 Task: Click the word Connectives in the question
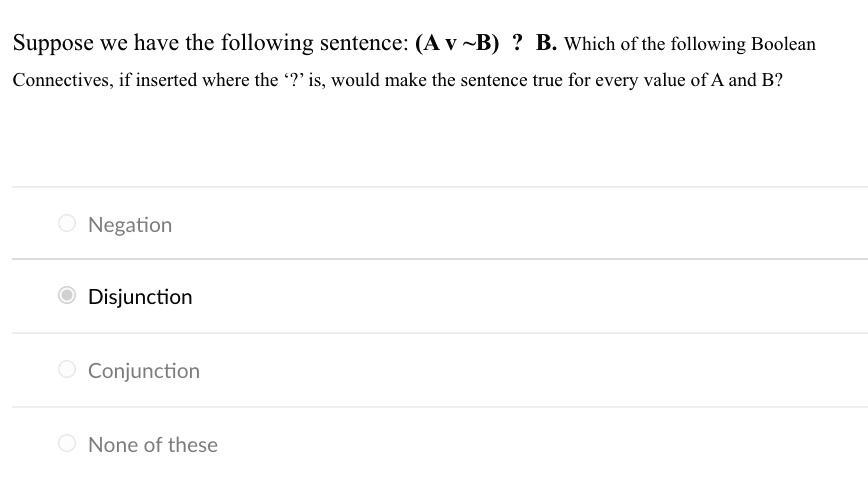63,80
